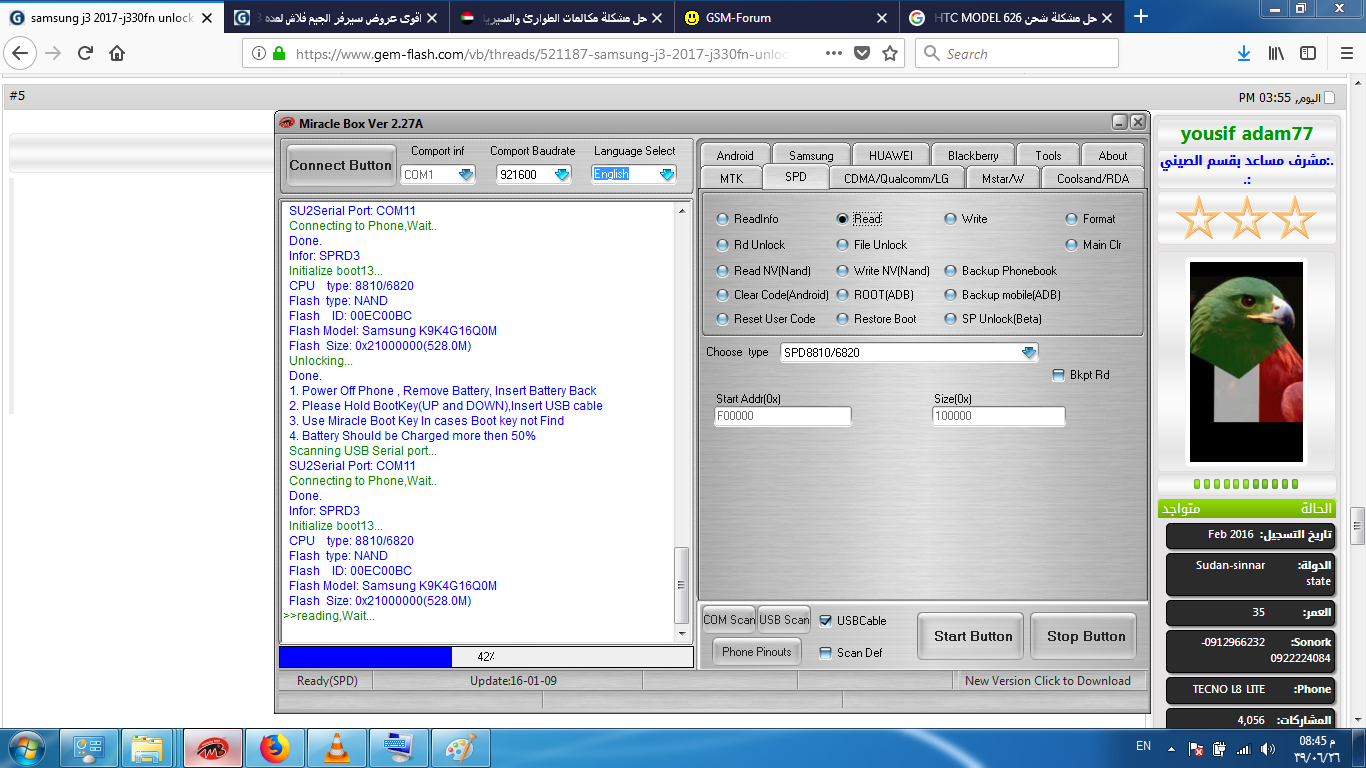Select the Rd Unlock radio option

pos(724,245)
